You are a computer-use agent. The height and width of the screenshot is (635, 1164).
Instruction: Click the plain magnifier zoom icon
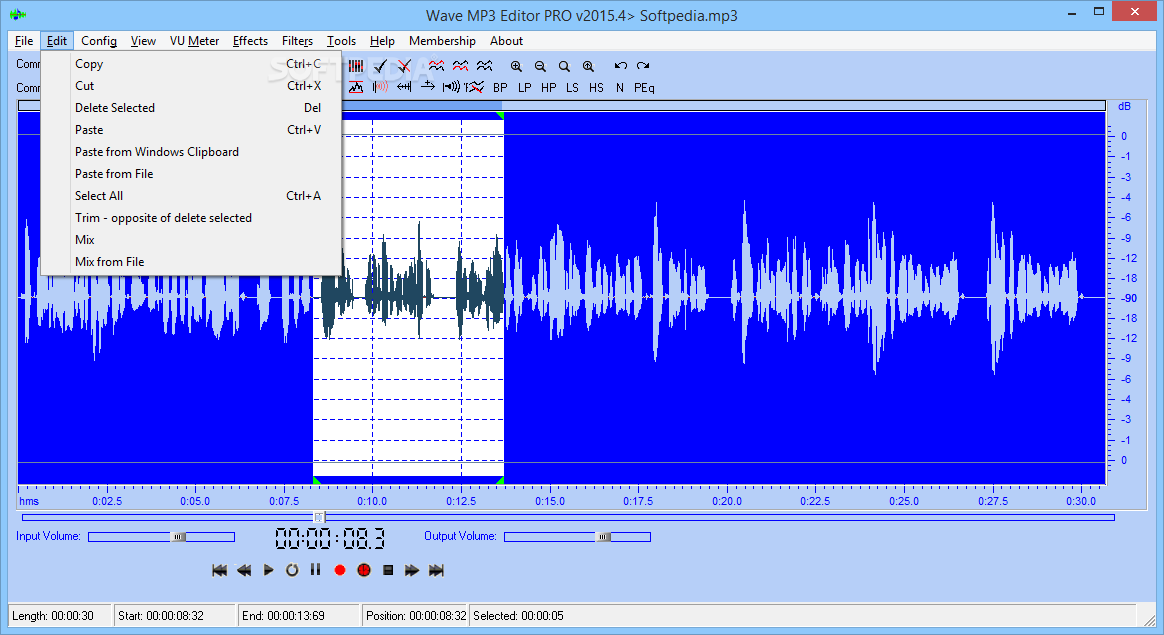point(564,66)
